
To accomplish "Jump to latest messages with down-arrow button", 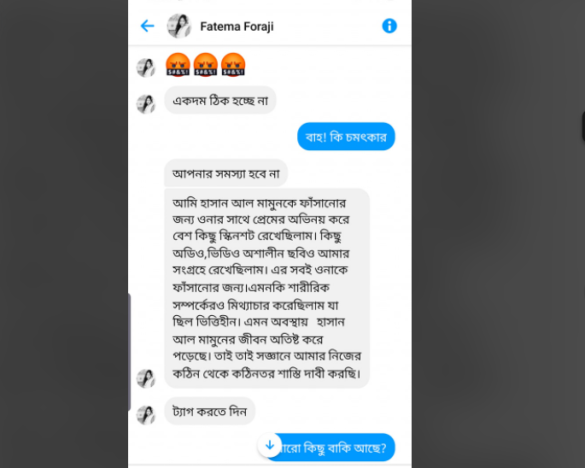I will (269, 445).
